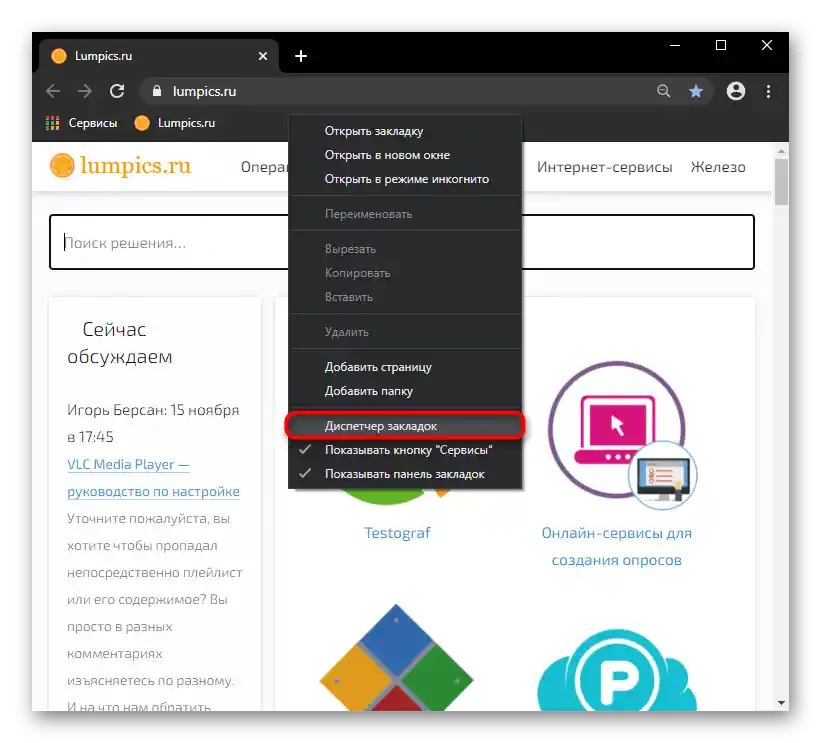
Task: Click the online survey services laptop thumbnail
Action: 623,435
